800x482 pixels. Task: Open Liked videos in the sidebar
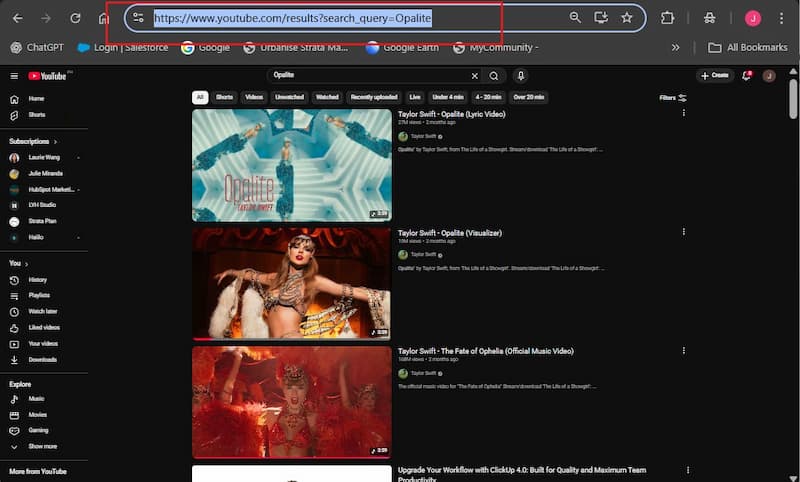pos(44,328)
